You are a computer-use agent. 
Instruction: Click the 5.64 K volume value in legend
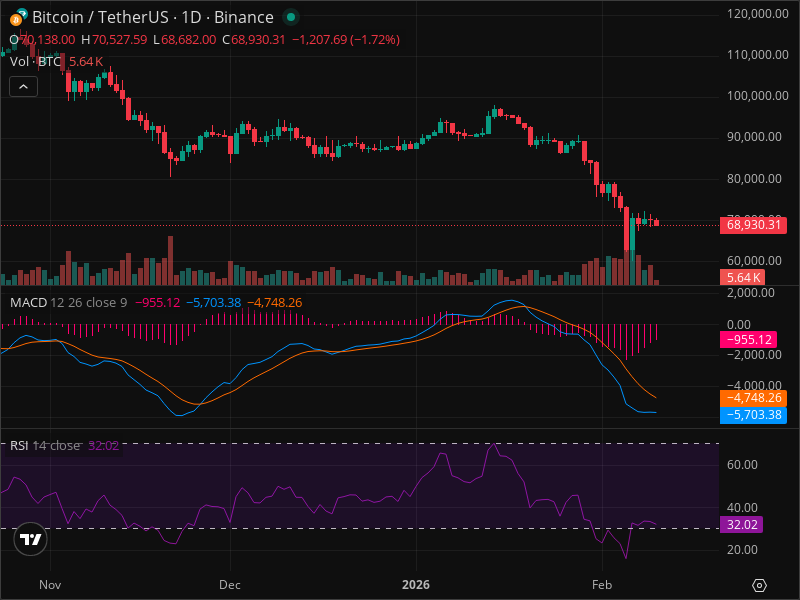click(86, 62)
